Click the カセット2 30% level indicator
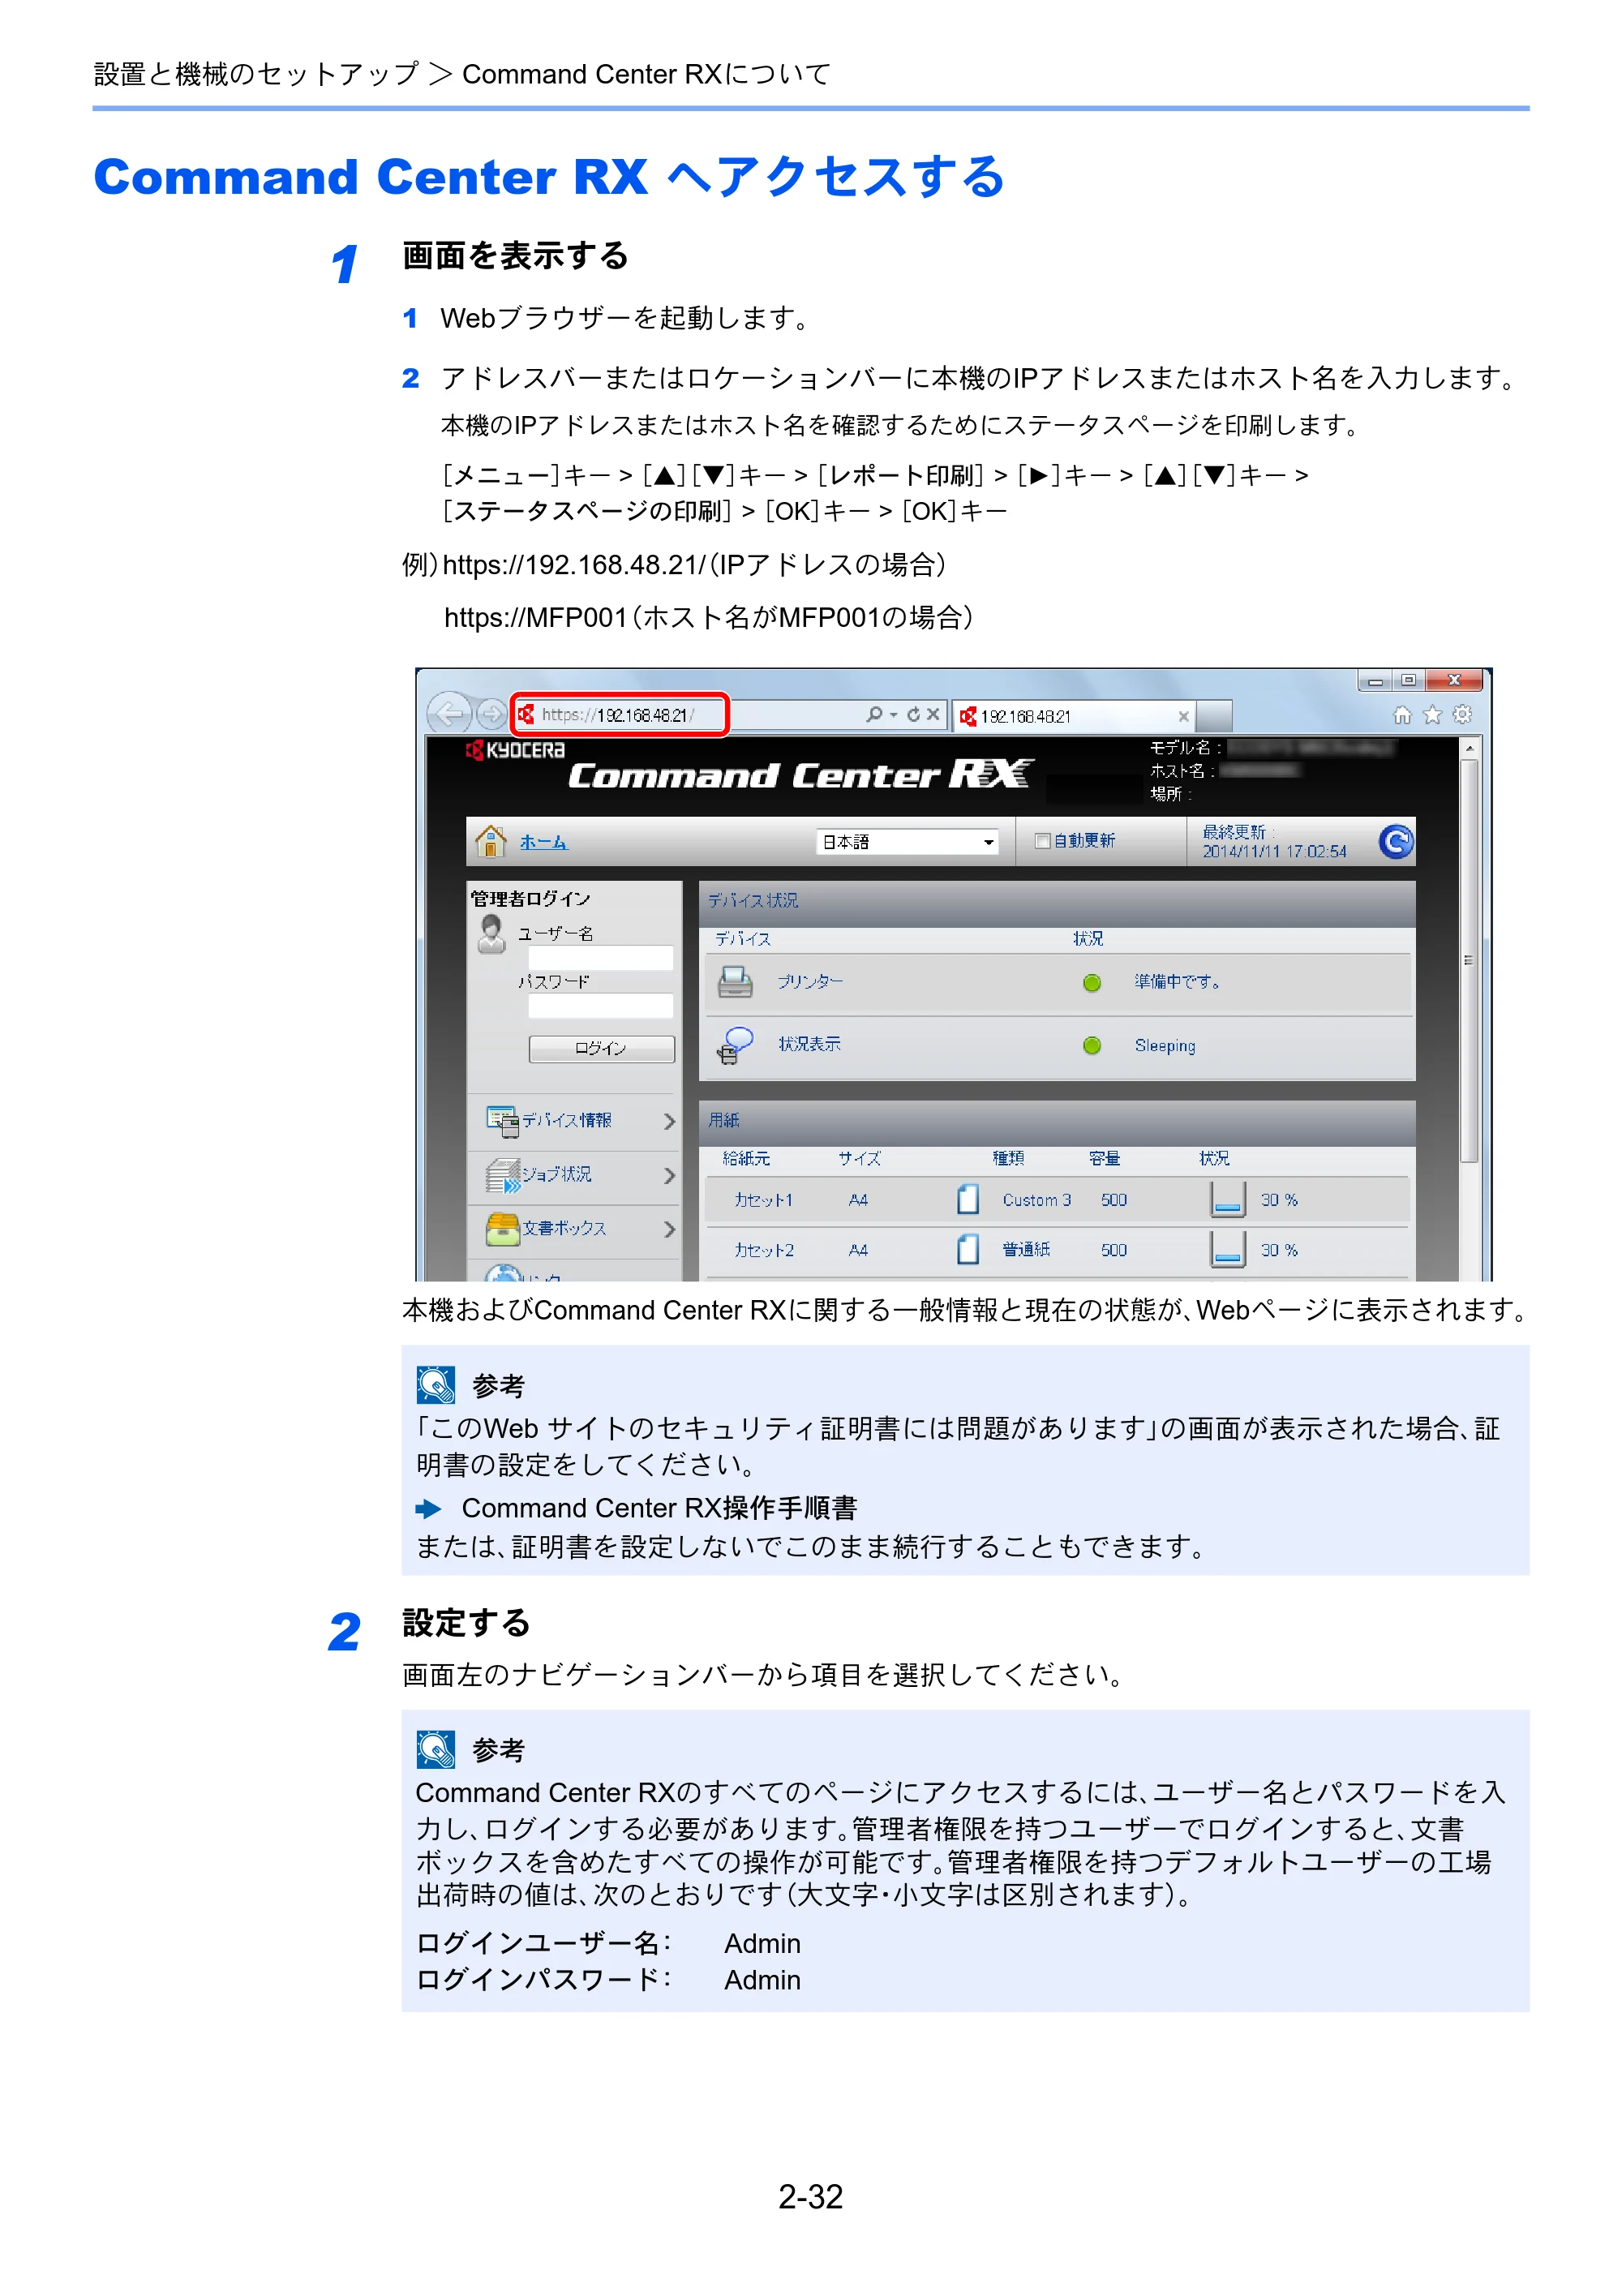This screenshot has height=2296, width=1622. point(1227,1250)
